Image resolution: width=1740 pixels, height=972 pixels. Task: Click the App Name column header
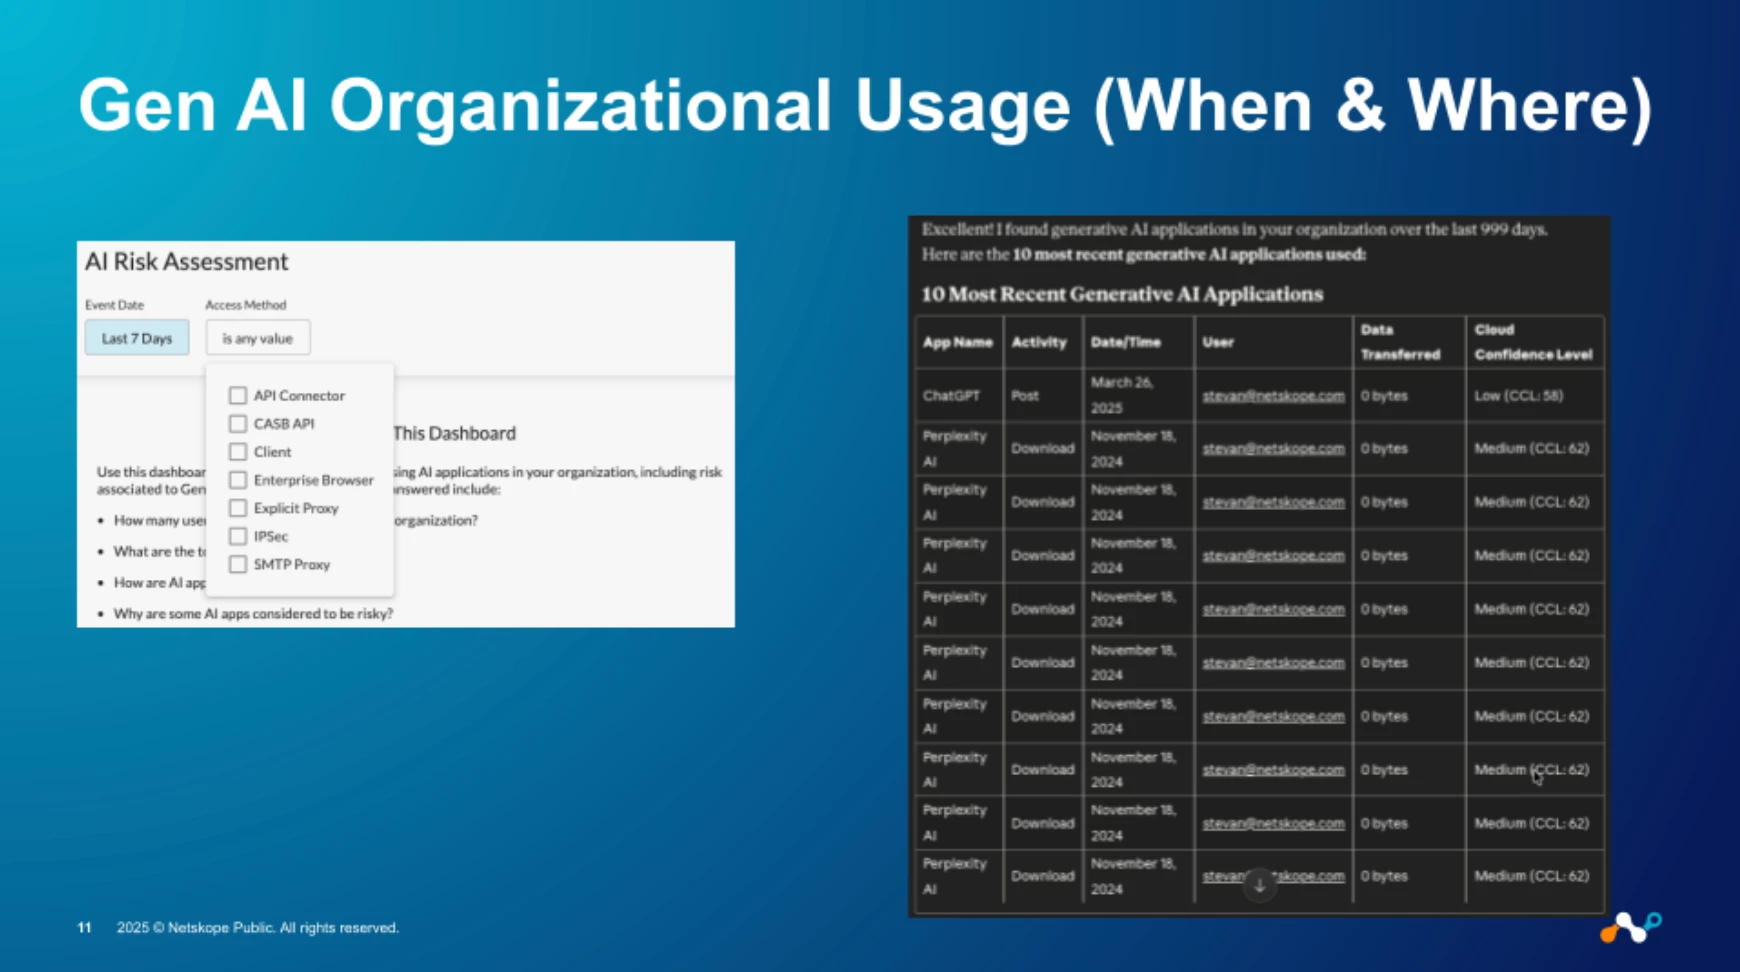957,342
